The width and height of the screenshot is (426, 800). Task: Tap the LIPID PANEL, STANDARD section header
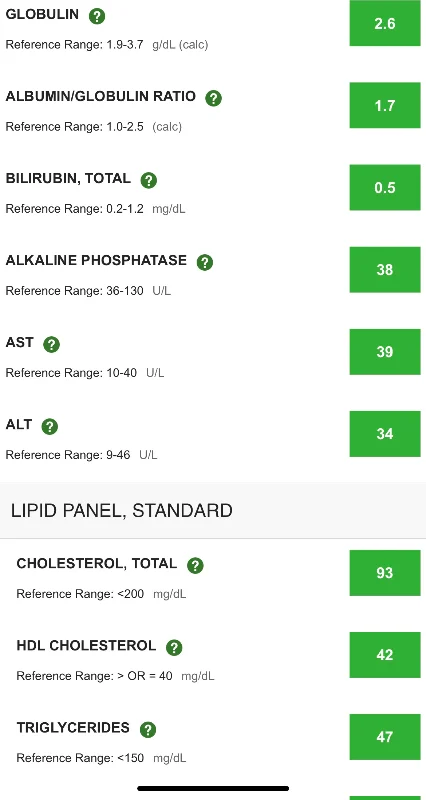(213, 510)
